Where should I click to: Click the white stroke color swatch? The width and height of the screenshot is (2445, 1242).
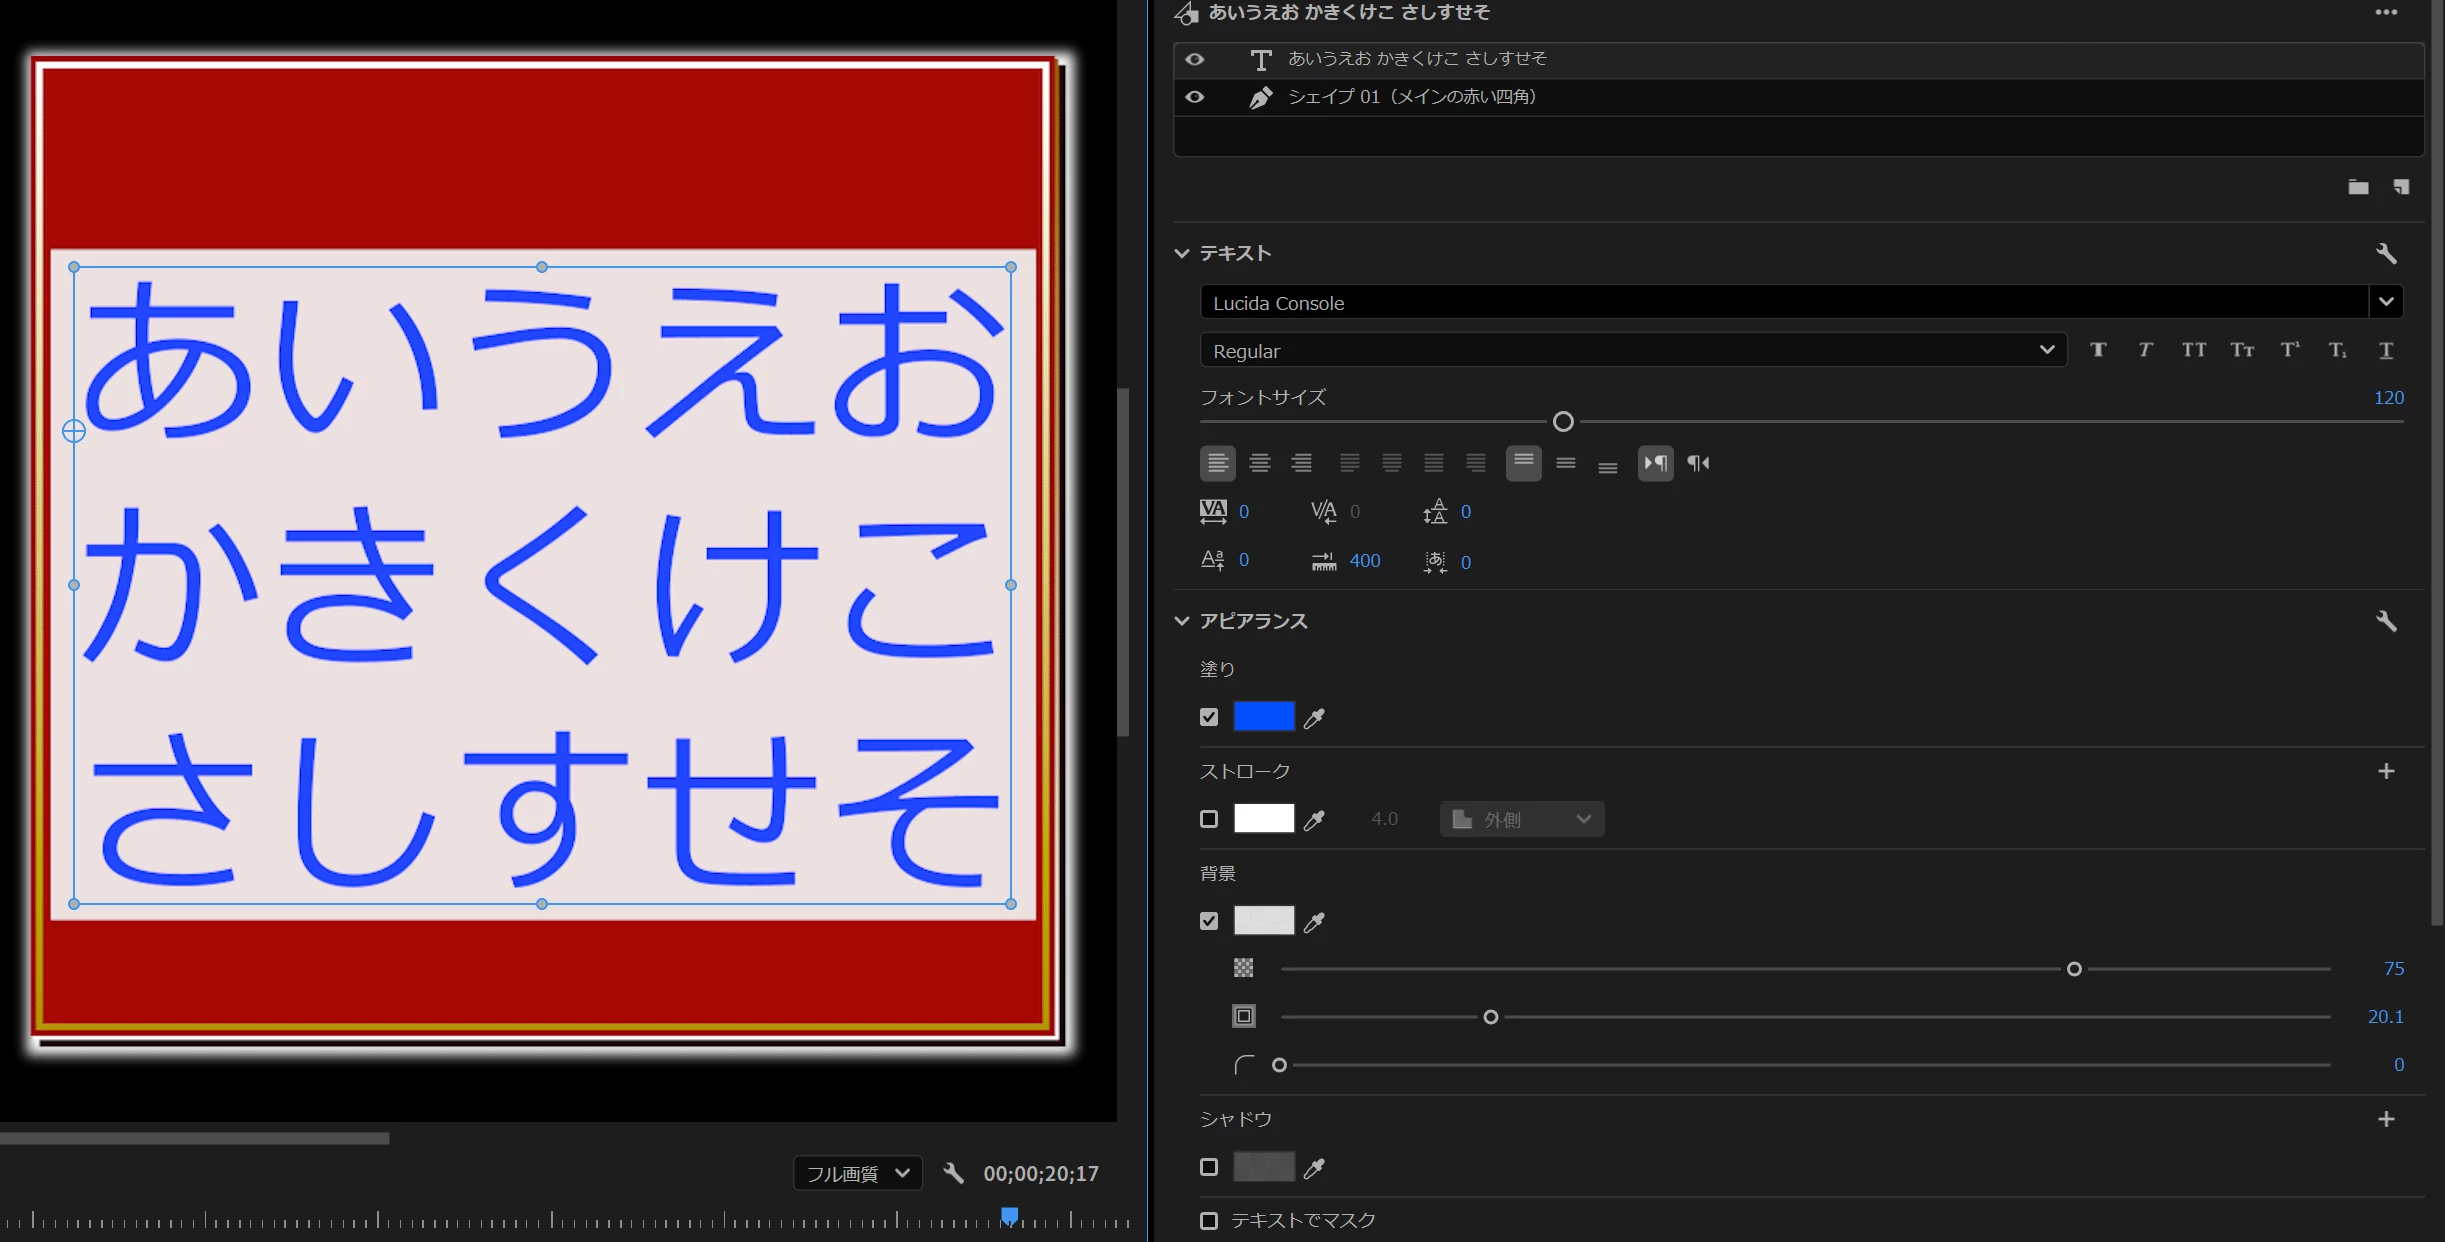[x=1264, y=819]
